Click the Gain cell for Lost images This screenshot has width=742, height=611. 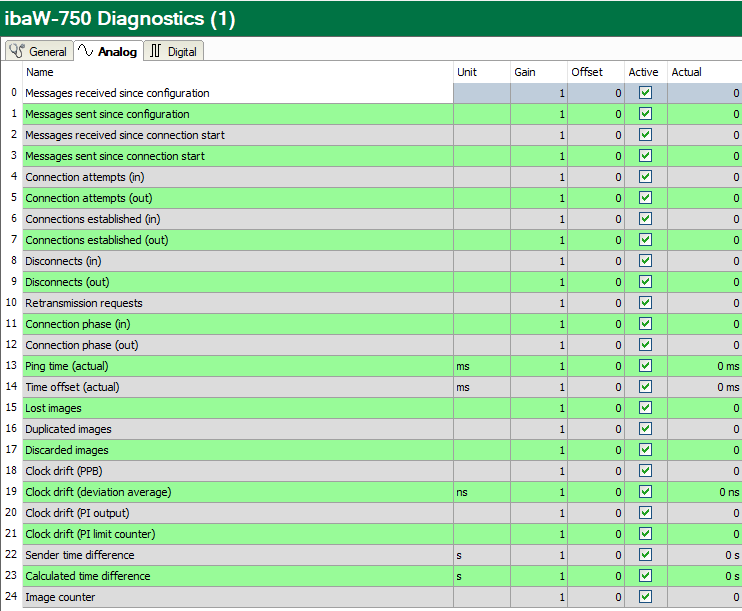539,408
